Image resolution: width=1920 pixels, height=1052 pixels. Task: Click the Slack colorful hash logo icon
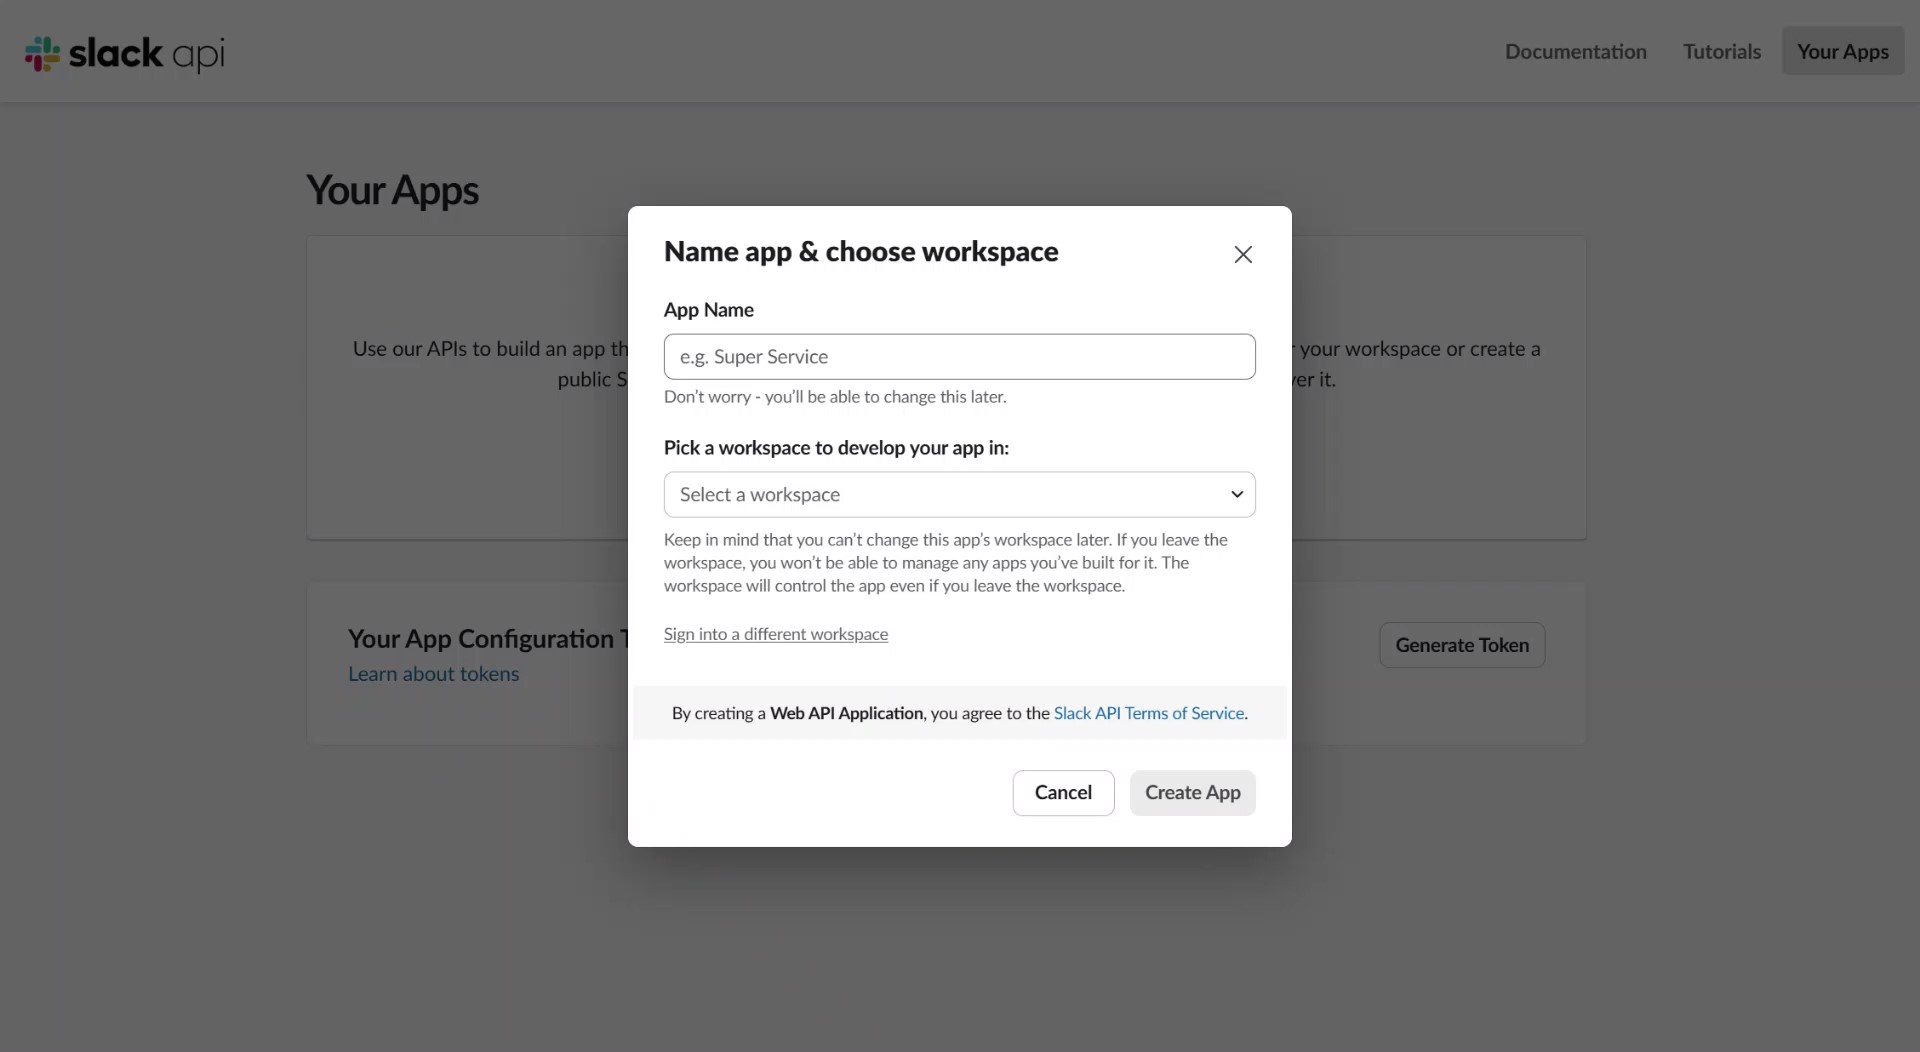42,53
